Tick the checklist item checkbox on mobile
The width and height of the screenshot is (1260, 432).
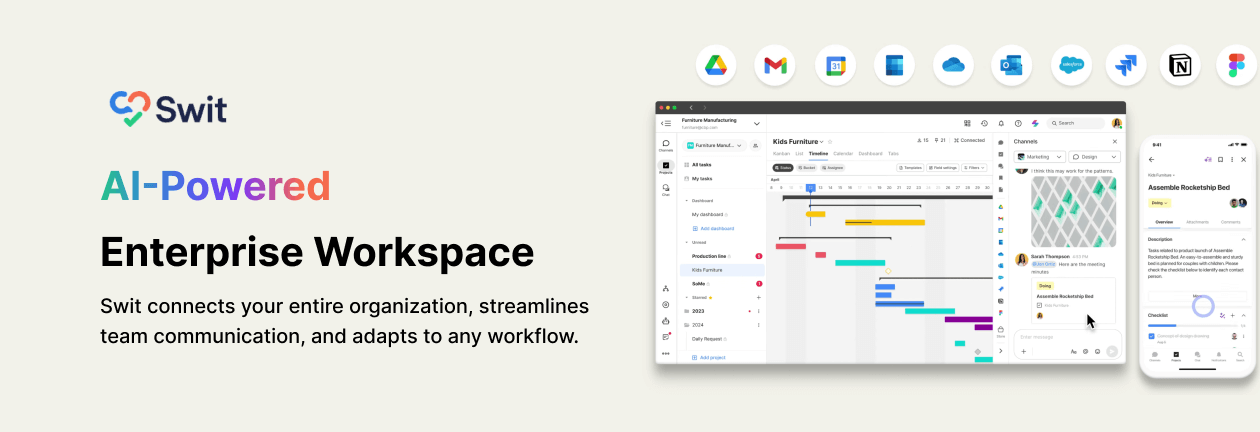point(1152,336)
